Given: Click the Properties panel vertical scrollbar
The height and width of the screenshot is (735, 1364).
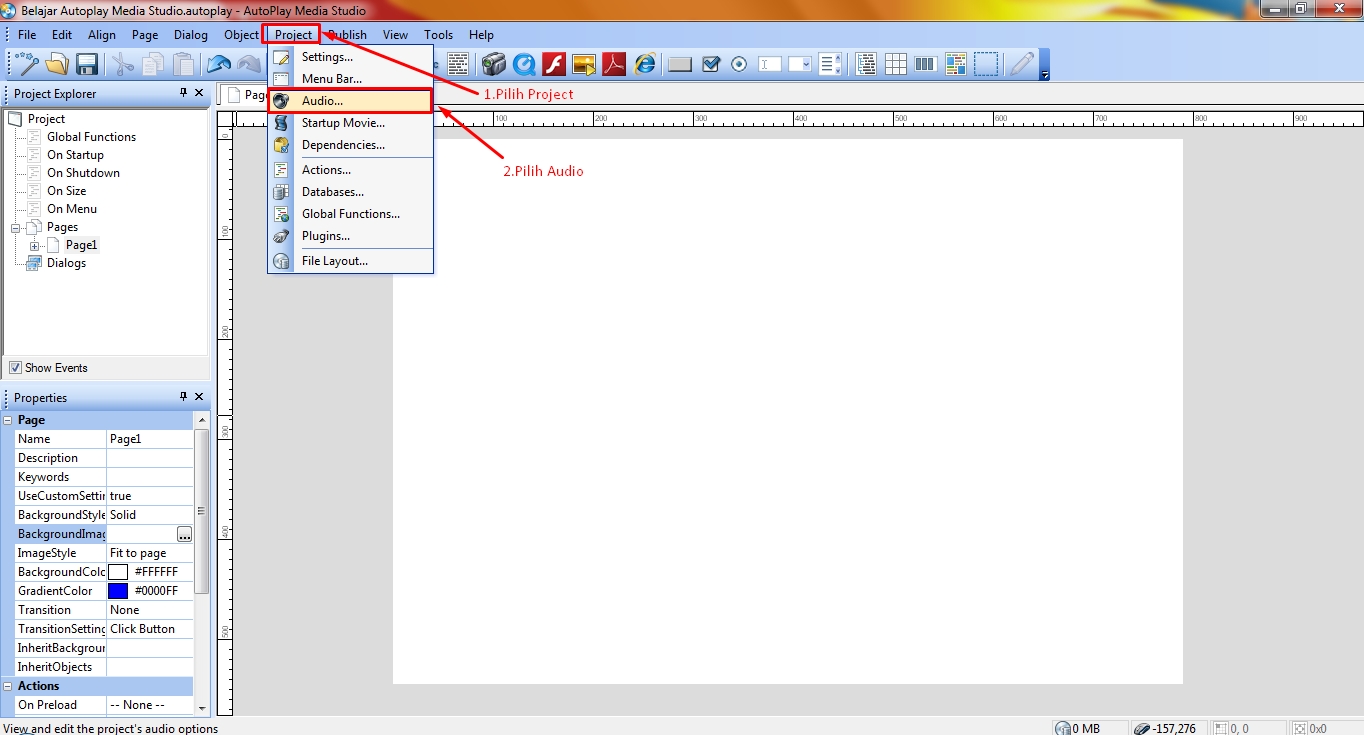Looking at the screenshot, I should (x=202, y=510).
